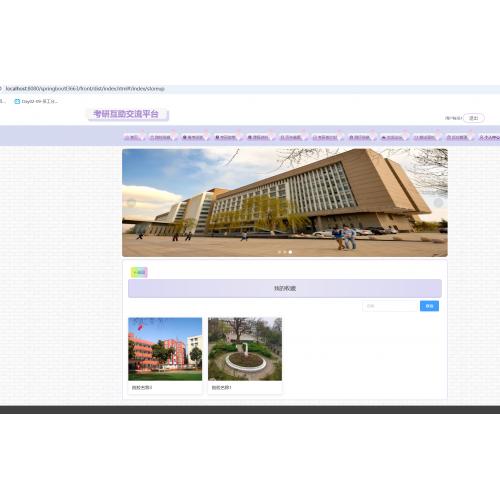Select the first carousel indicator dot
500x500 pixels.
279,252
